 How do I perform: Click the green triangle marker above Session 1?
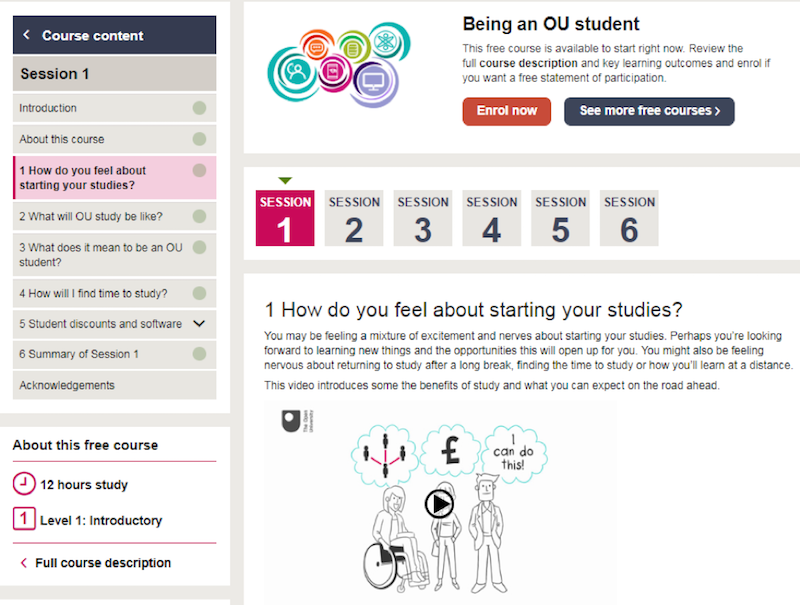pyautogui.click(x=285, y=180)
